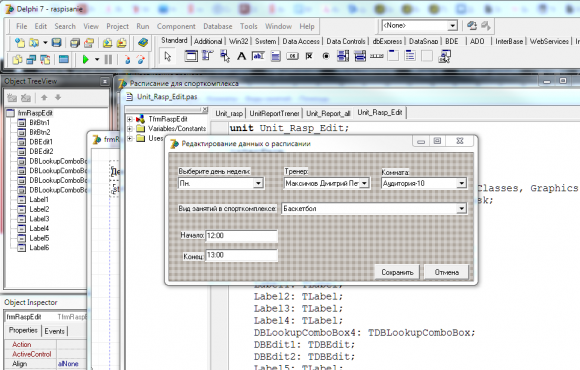This screenshot has width=580, height=370.
Task: Select the arrow cursor palette tool
Action: (168, 56)
